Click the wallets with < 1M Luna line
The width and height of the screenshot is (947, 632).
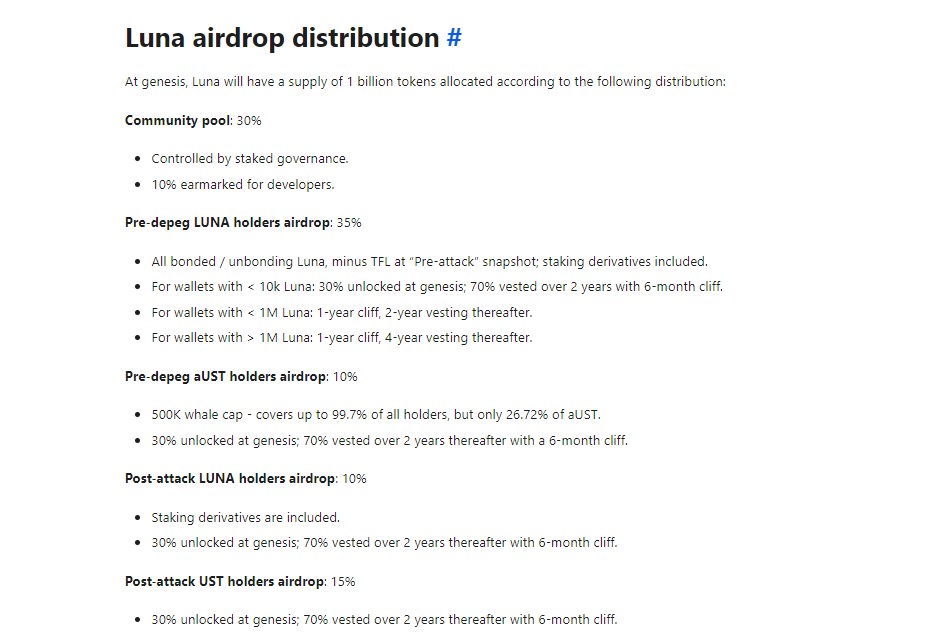click(342, 312)
